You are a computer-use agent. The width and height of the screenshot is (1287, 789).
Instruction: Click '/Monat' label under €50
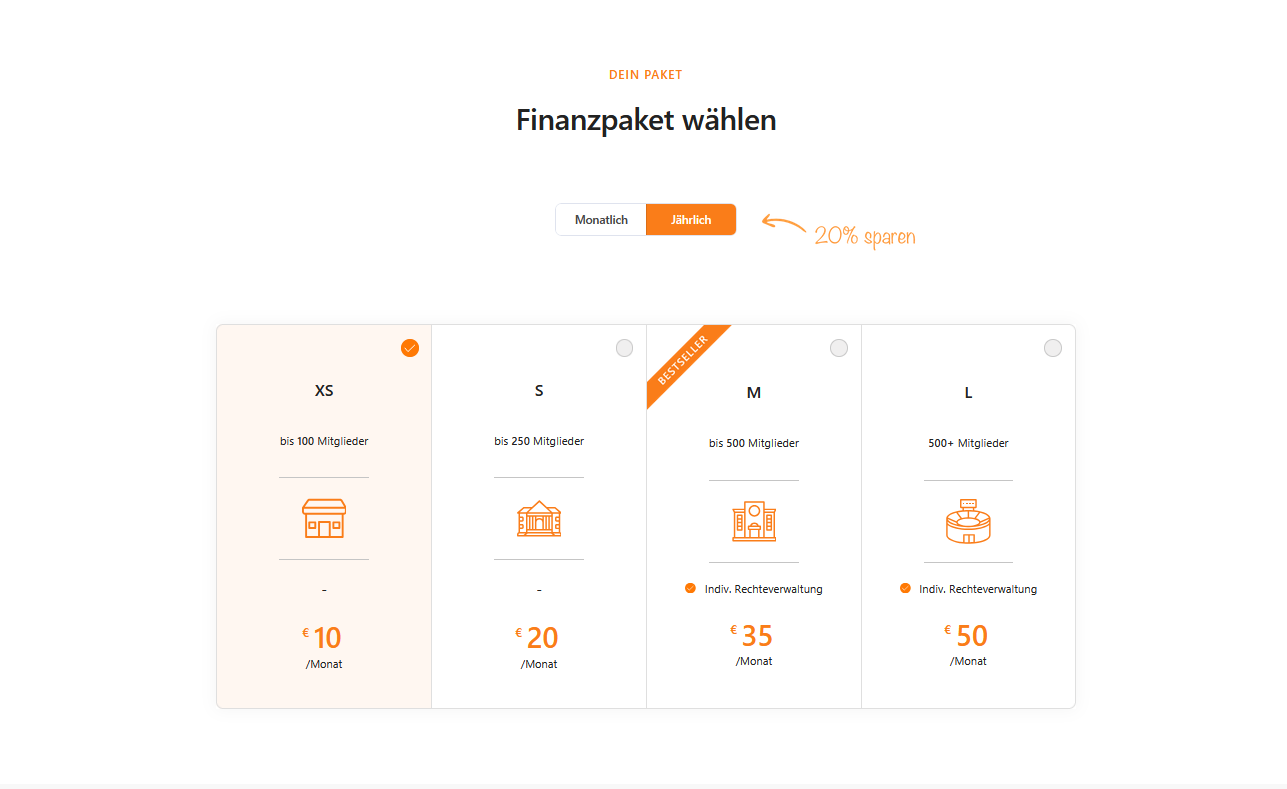pyautogui.click(x=968, y=661)
